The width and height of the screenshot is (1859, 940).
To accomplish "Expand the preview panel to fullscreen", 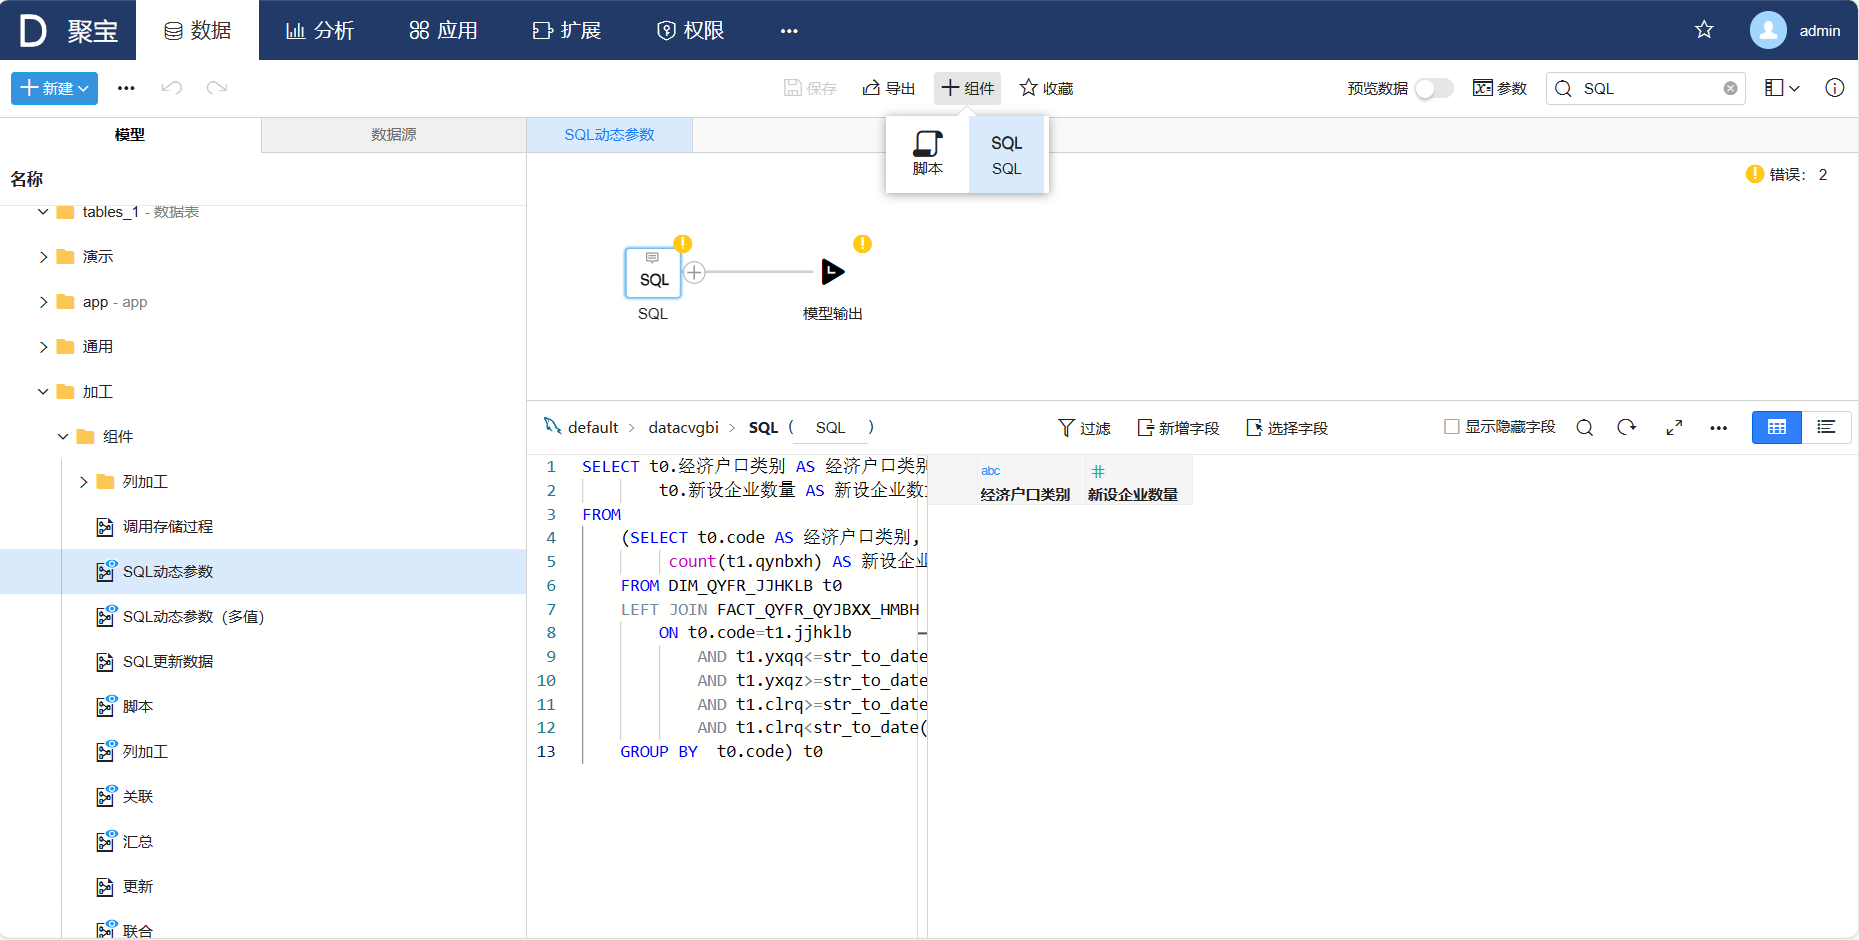I will point(1674,428).
